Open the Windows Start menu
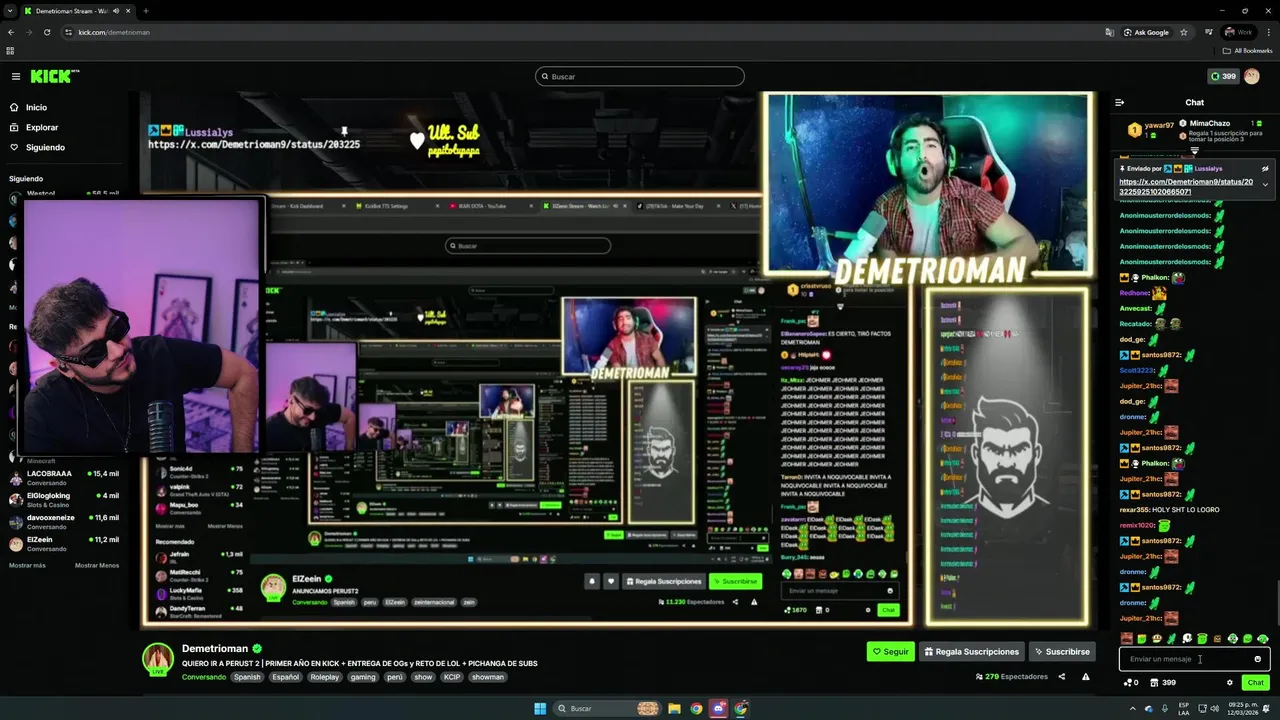Screen dimensions: 1280x720 coord(540,708)
